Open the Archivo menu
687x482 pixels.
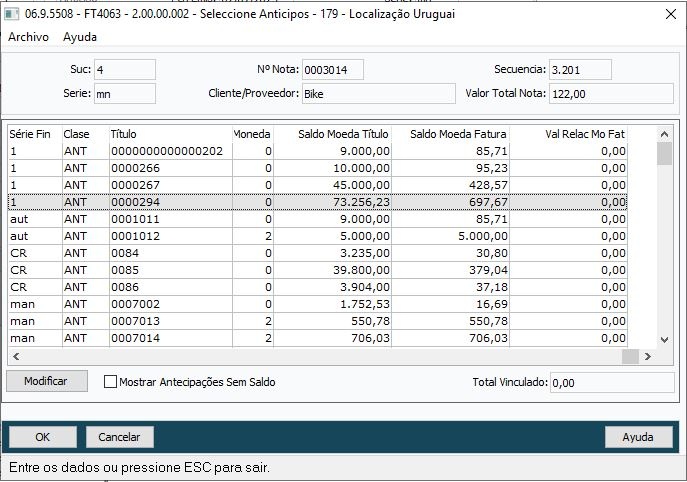28,37
